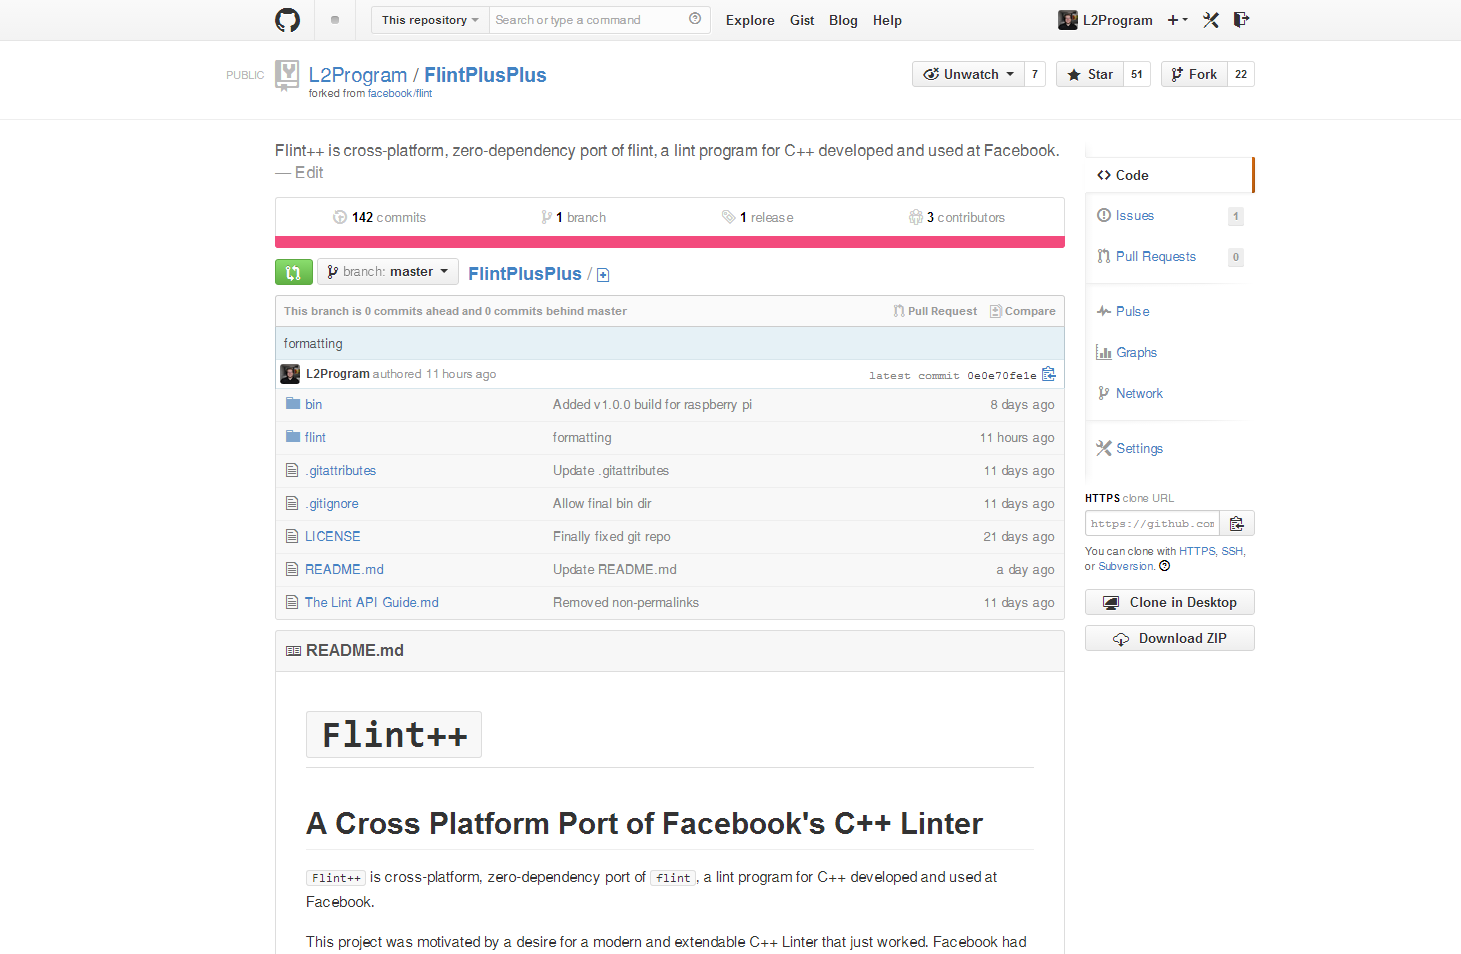The height and width of the screenshot is (954, 1461).
Task: Create a new file with plus icon
Action: pos(603,275)
